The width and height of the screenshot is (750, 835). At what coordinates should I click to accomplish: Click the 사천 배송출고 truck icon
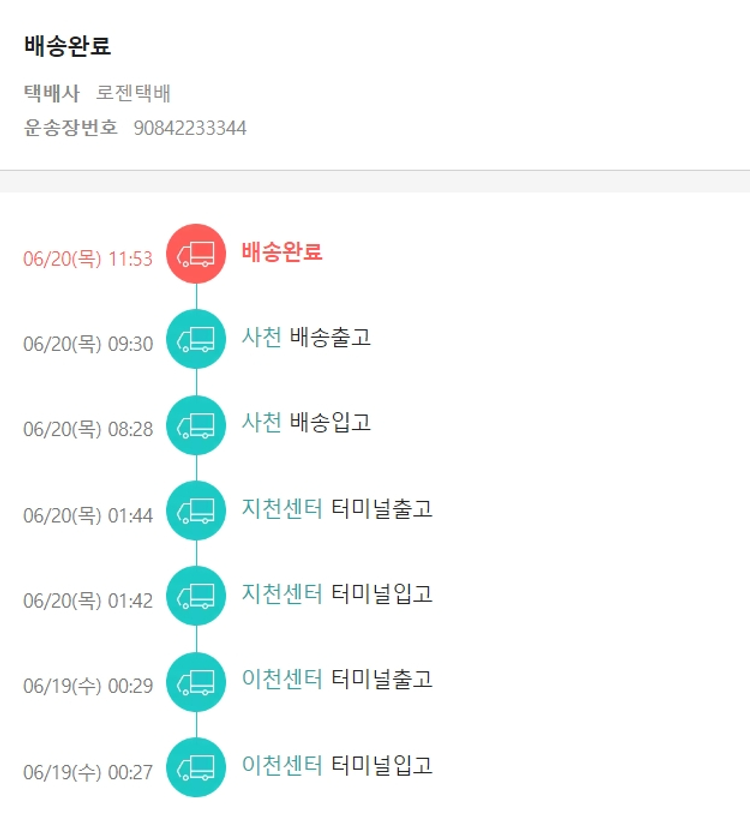[x=196, y=339]
